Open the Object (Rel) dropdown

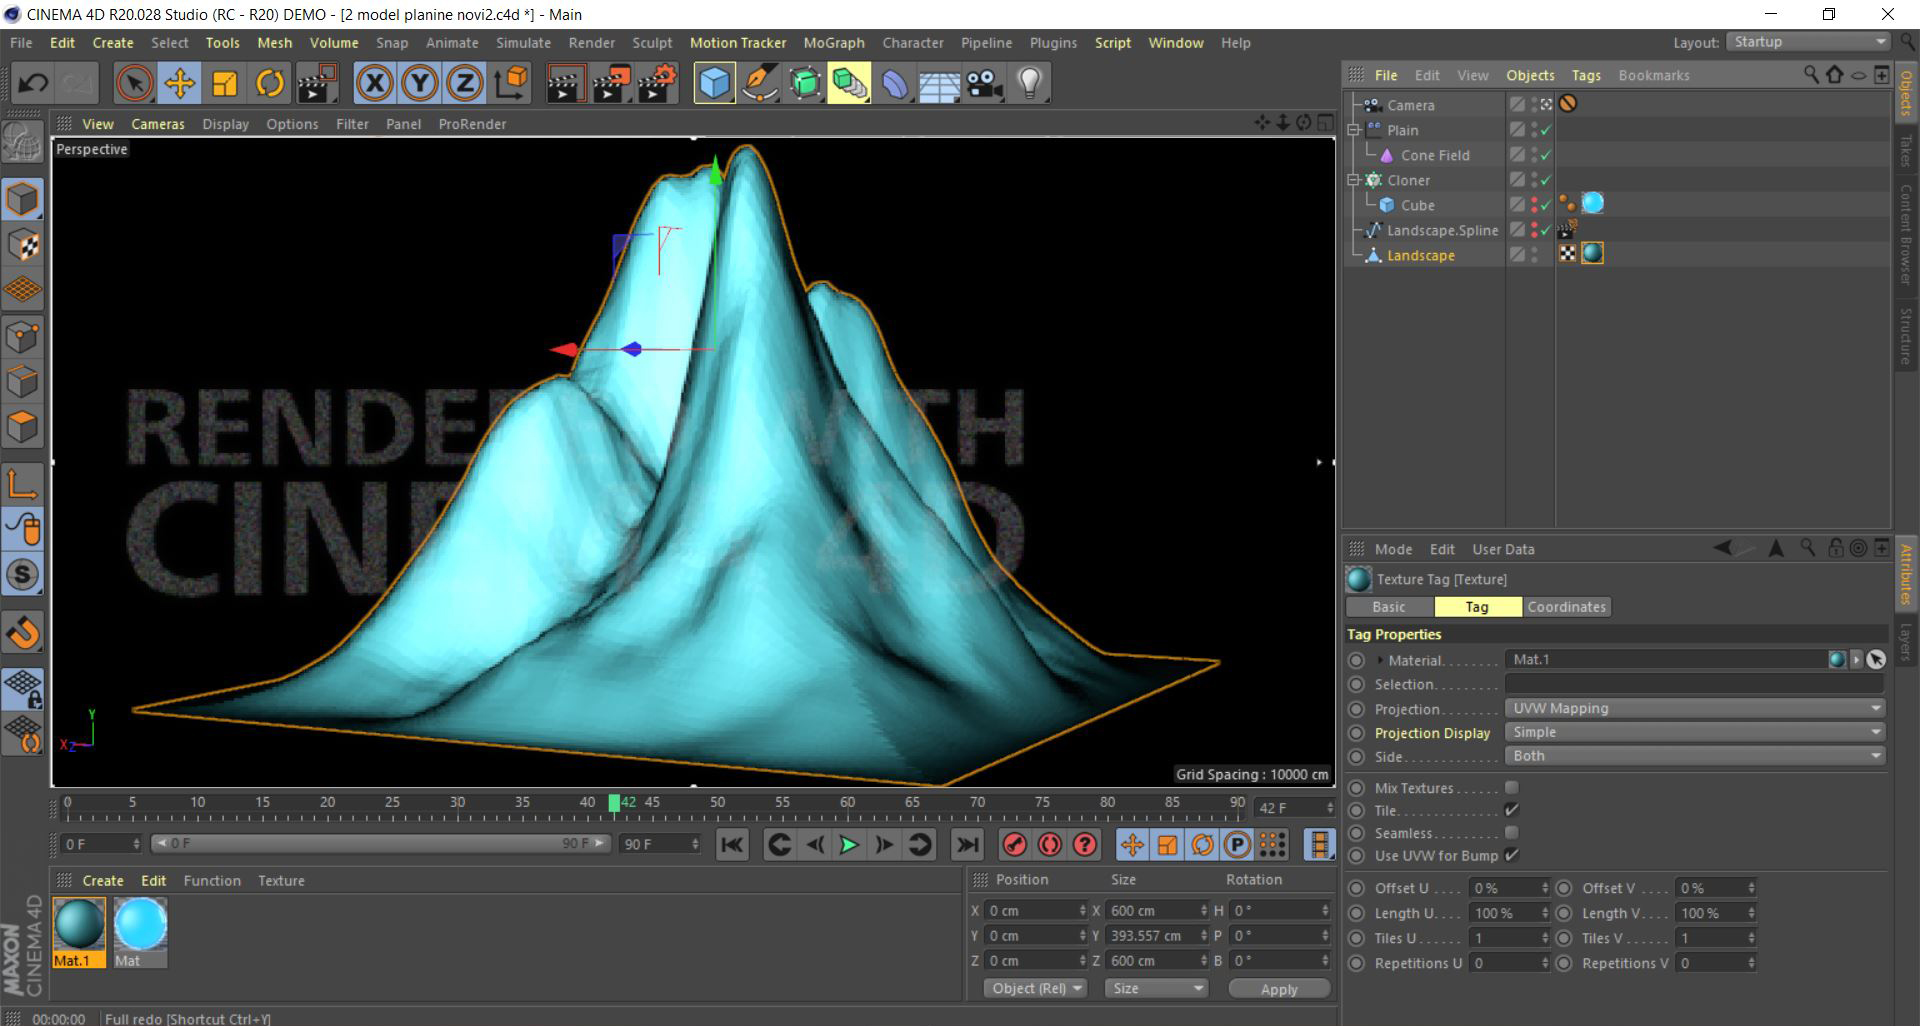1036,988
